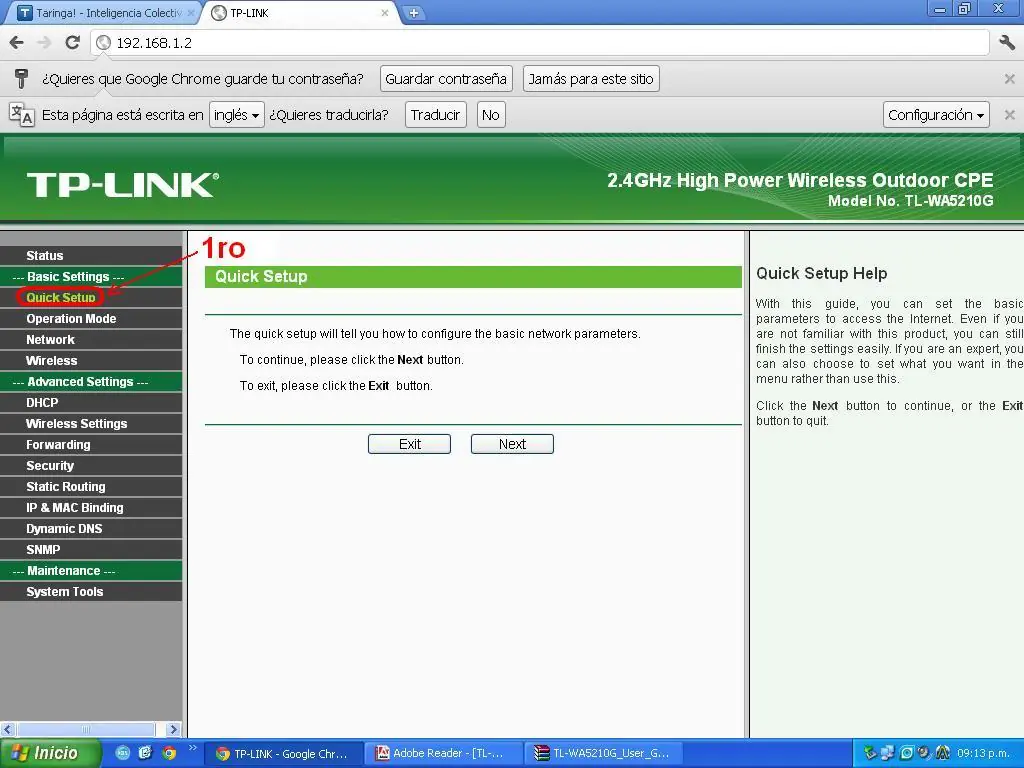Viewport: 1024px width, 768px height.
Task: Open the Status menu item
Action: (x=91, y=256)
